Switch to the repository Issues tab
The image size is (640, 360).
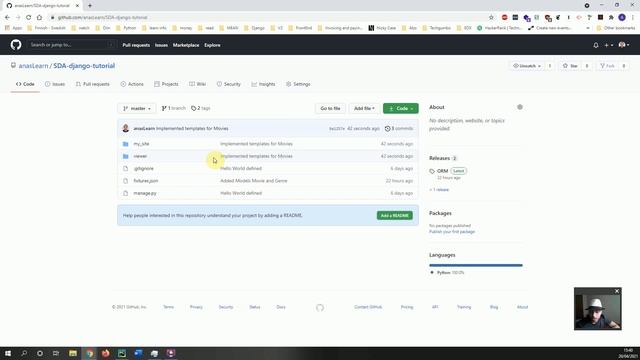55,84
